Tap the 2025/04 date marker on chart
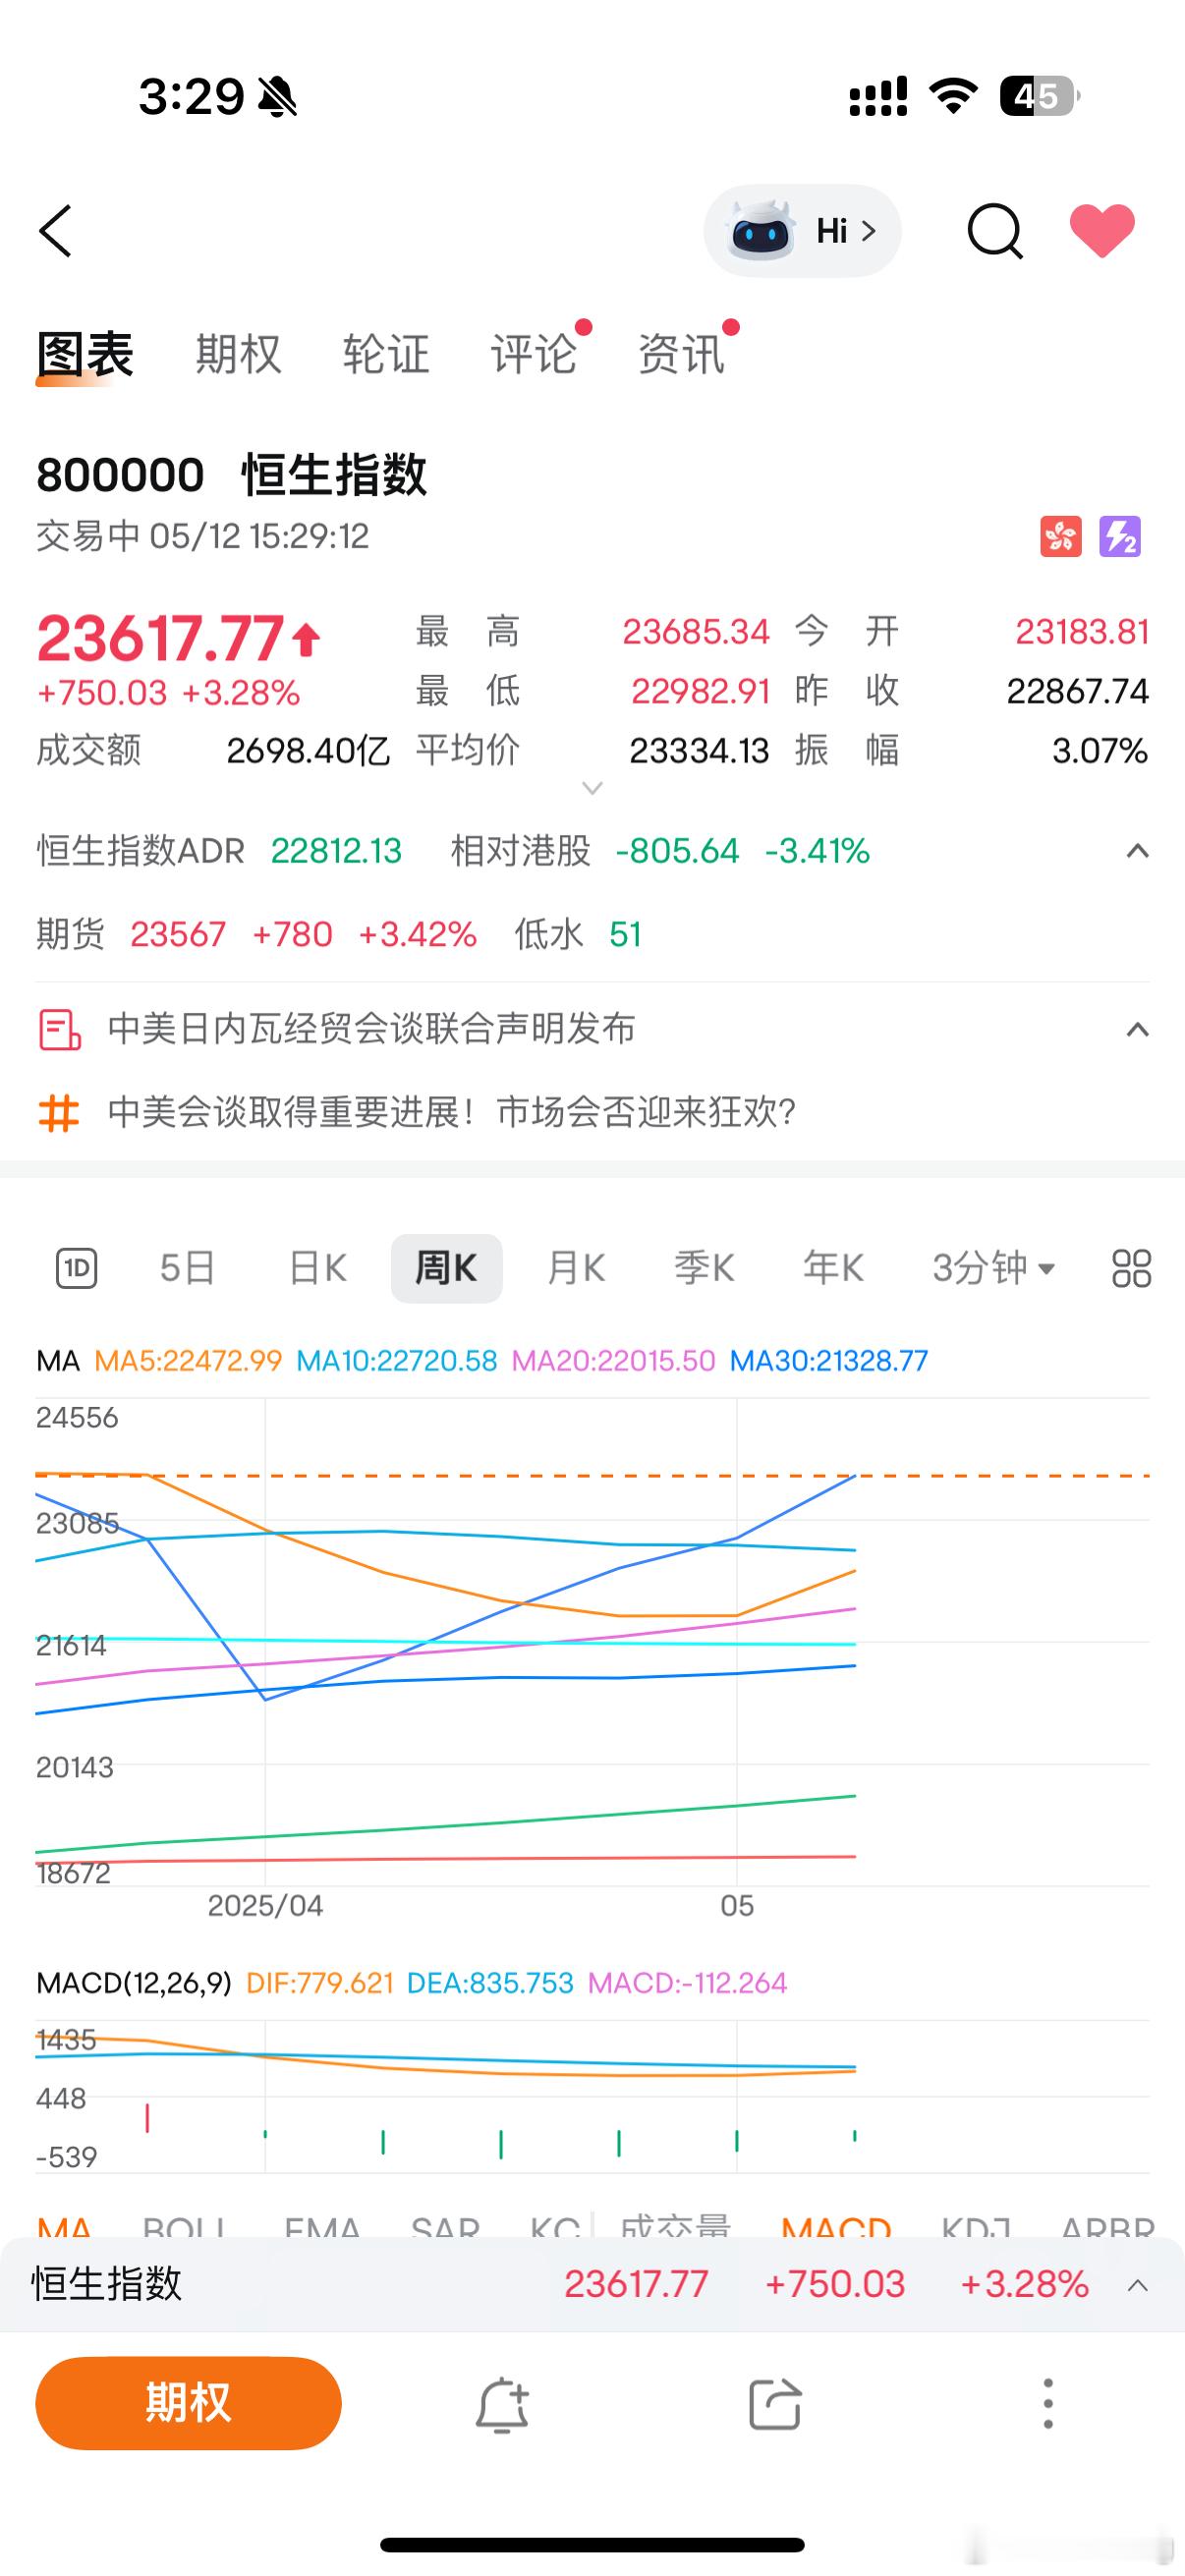The width and height of the screenshot is (1185, 2576). [265, 1905]
